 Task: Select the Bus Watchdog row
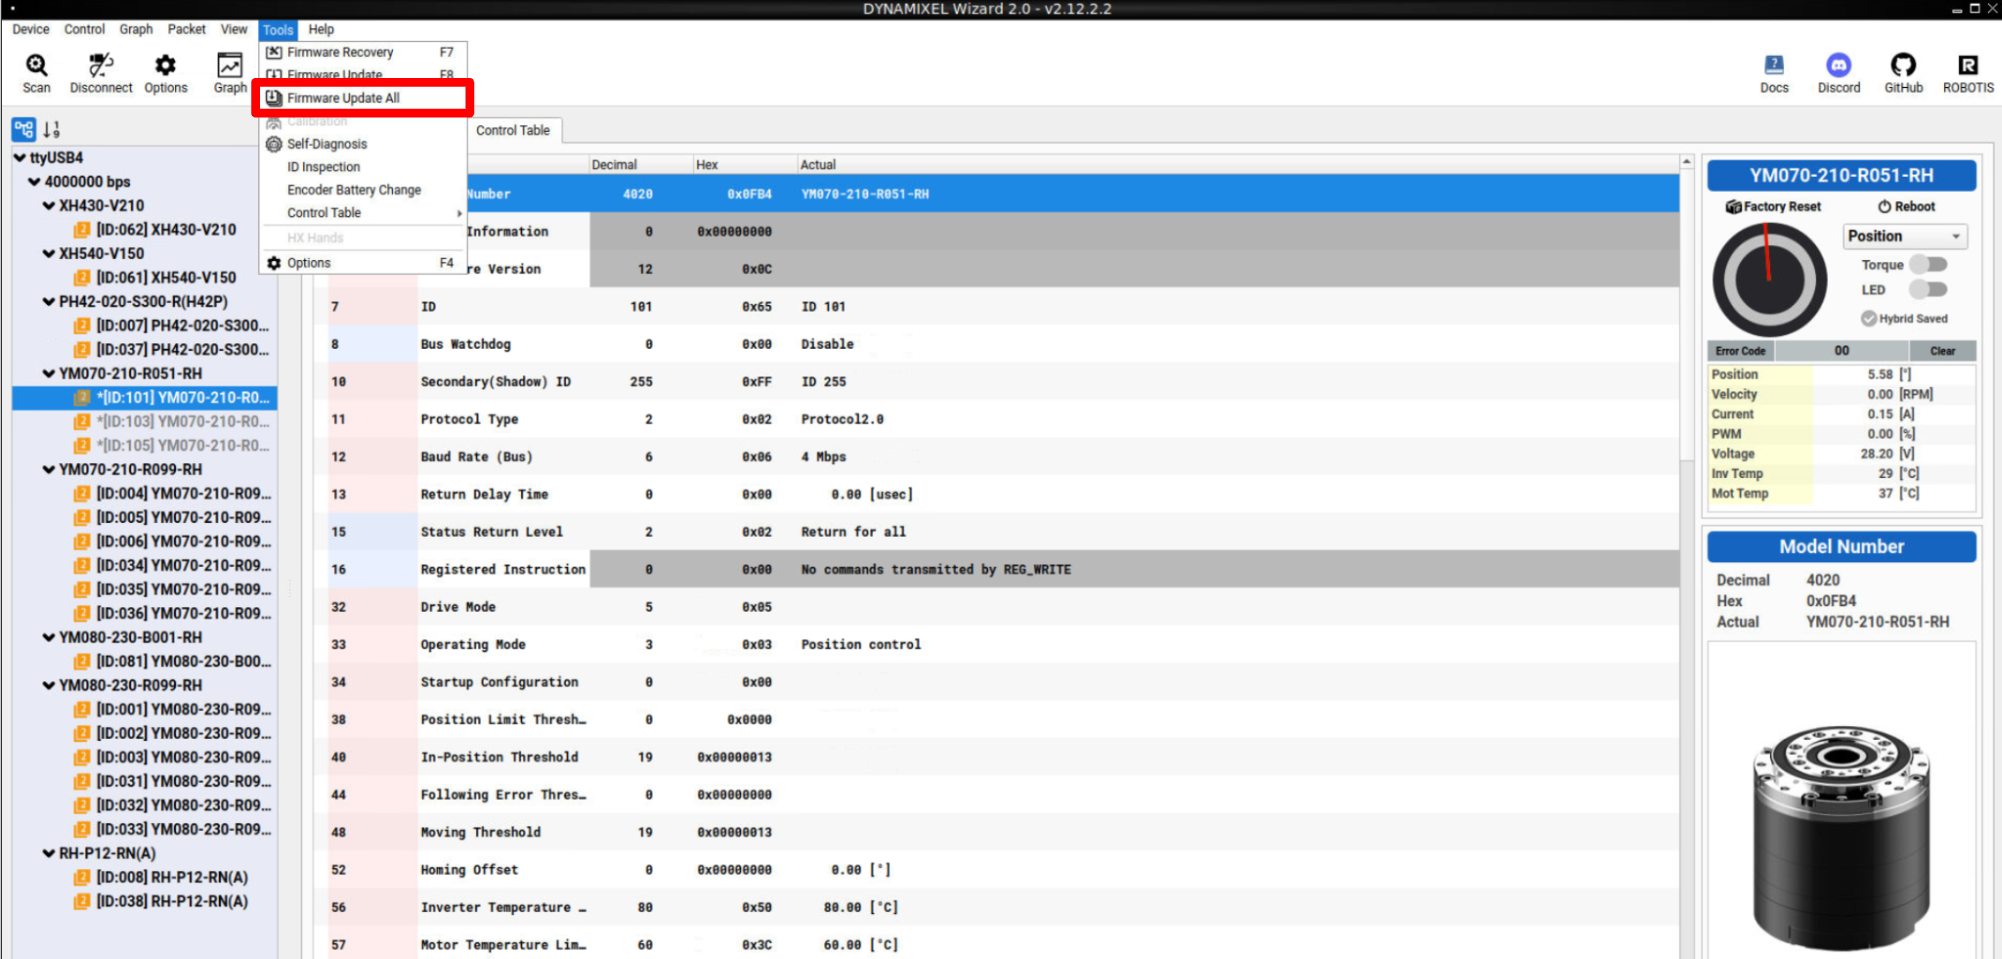pyautogui.click(x=996, y=344)
